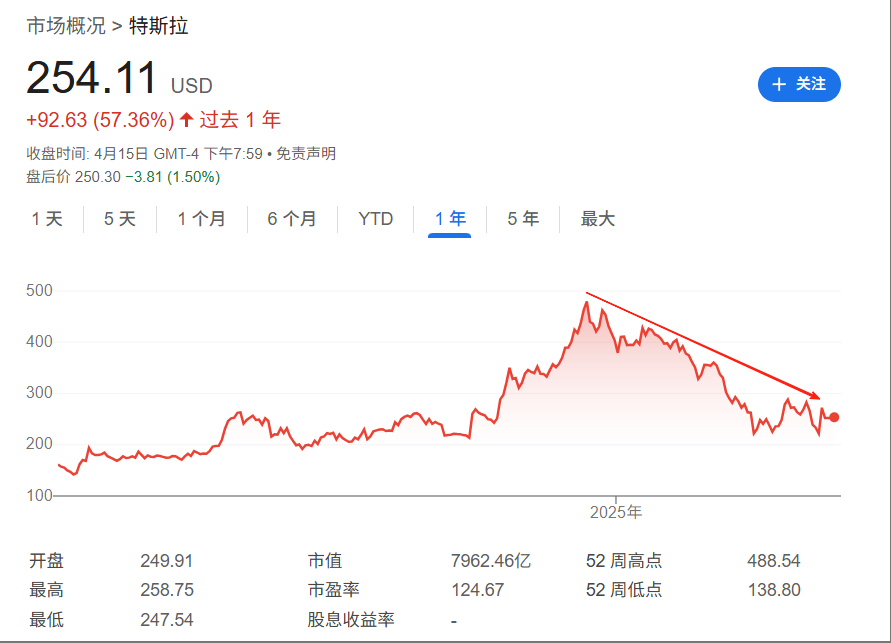891x643 pixels.
Task: Select the 5 天 time range tab
Action: [x=119, y=219]
